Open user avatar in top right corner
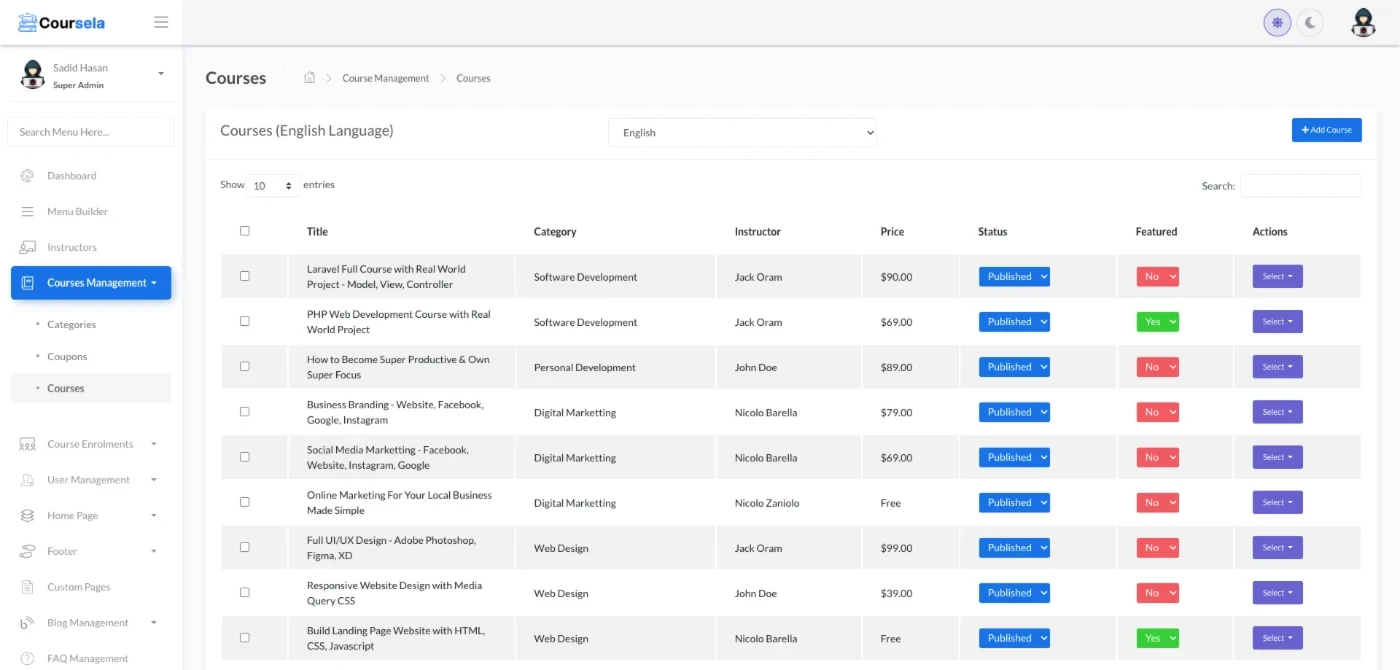 (1363, 22)
